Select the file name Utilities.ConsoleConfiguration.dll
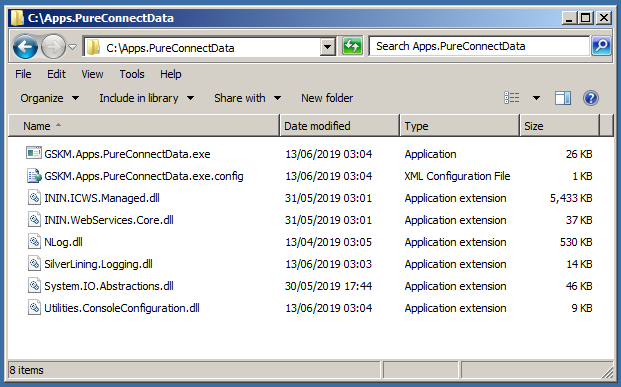Screen dimensions: 621x387 click(122, 308)
